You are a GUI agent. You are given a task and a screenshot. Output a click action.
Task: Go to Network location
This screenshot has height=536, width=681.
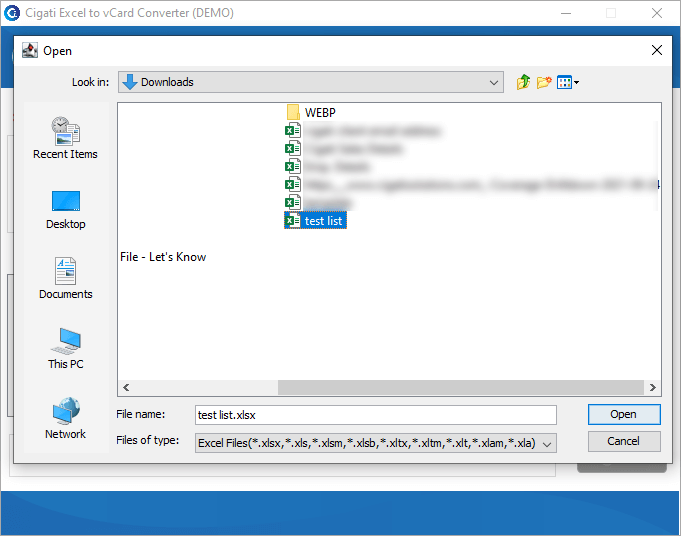pos(66,419)
